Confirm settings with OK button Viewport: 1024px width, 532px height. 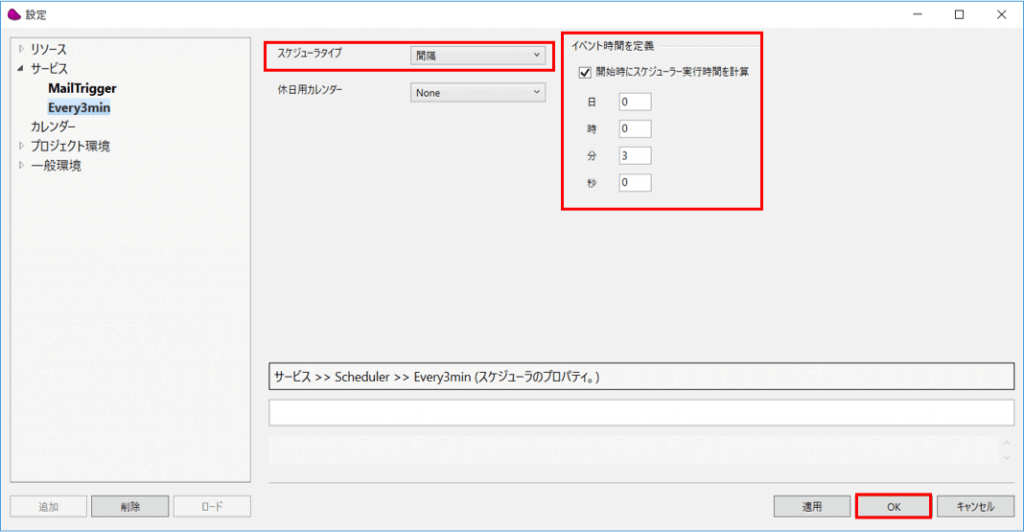pyautogui.click(x=893, y=506)
